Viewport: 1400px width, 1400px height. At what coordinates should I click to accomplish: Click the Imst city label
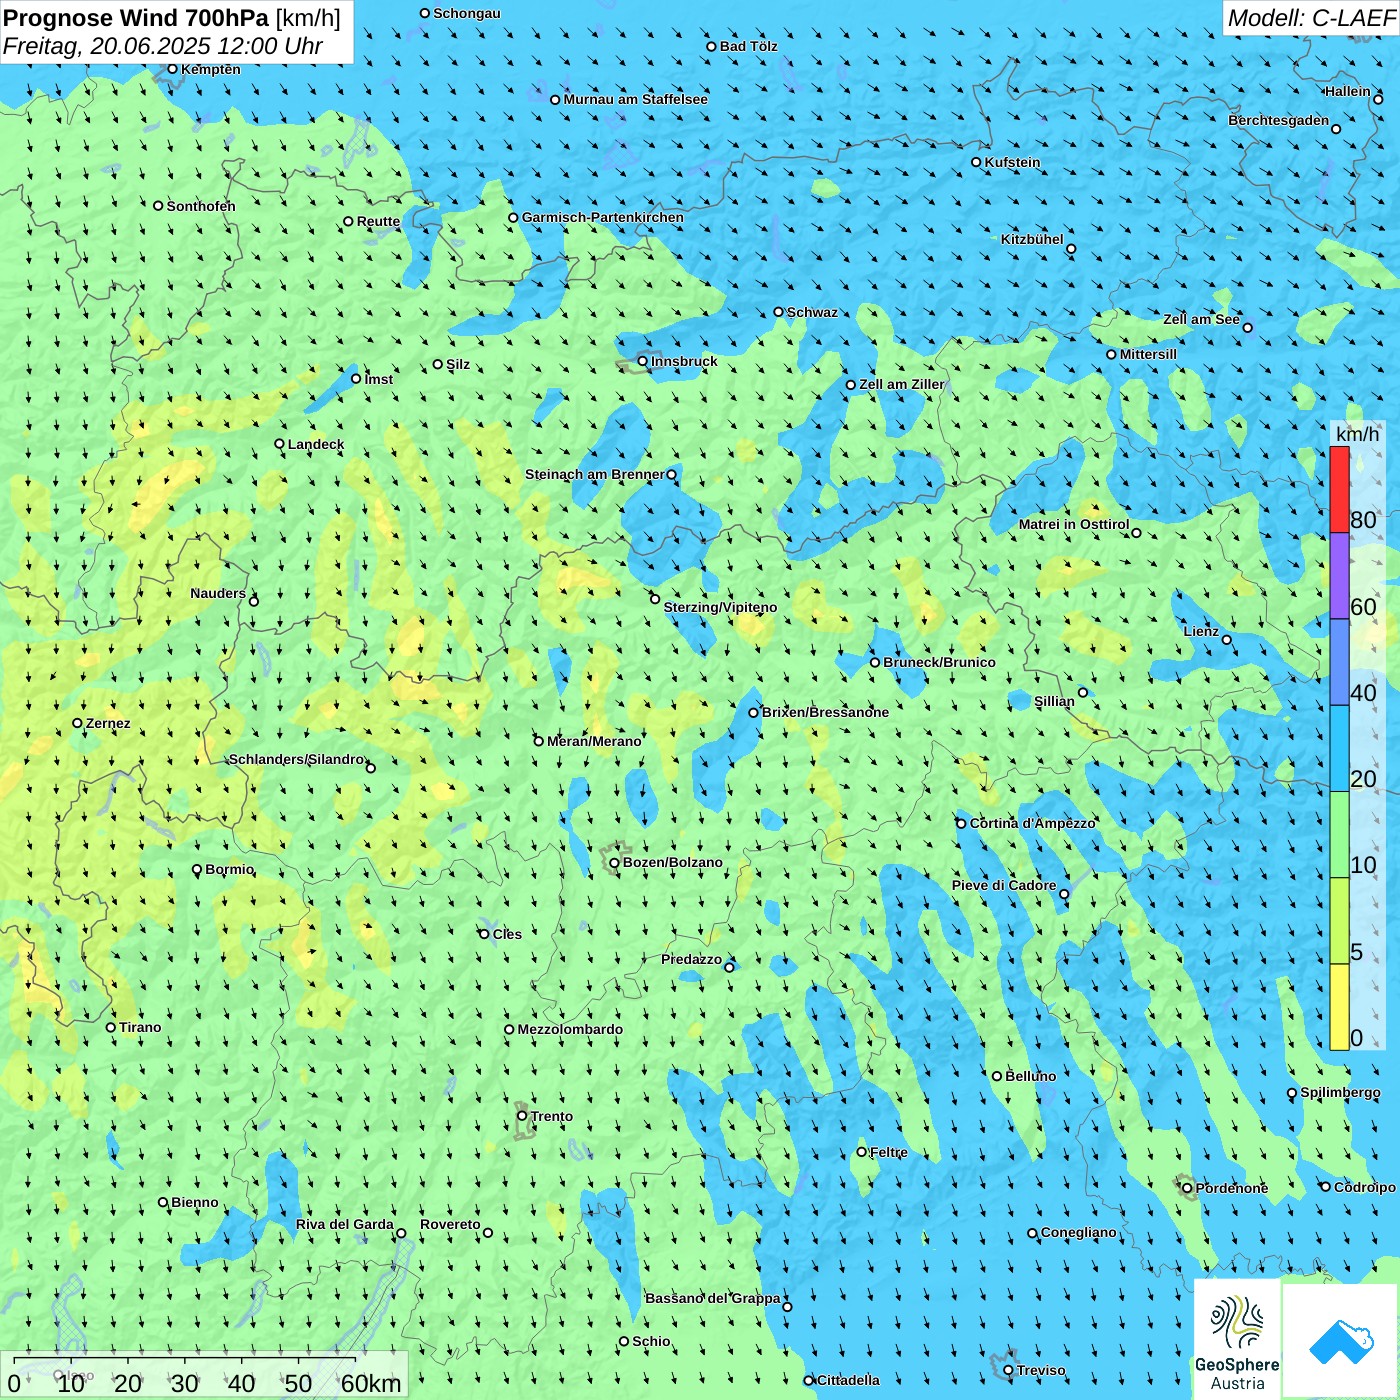378,379
